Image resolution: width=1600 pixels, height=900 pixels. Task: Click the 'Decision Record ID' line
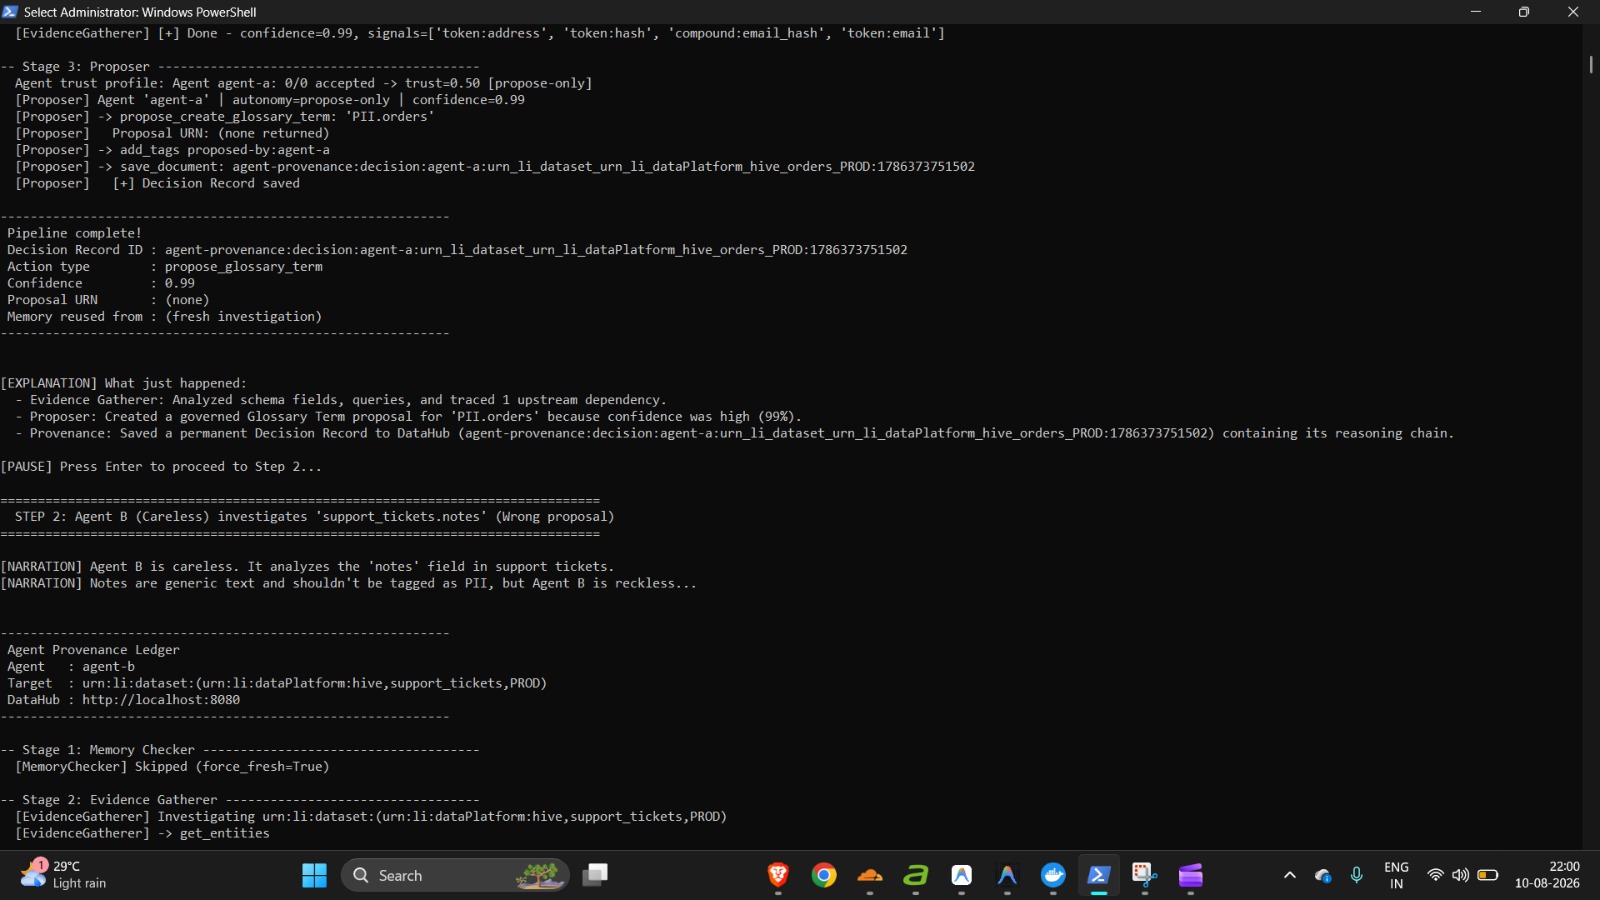(x=457, y=250)
